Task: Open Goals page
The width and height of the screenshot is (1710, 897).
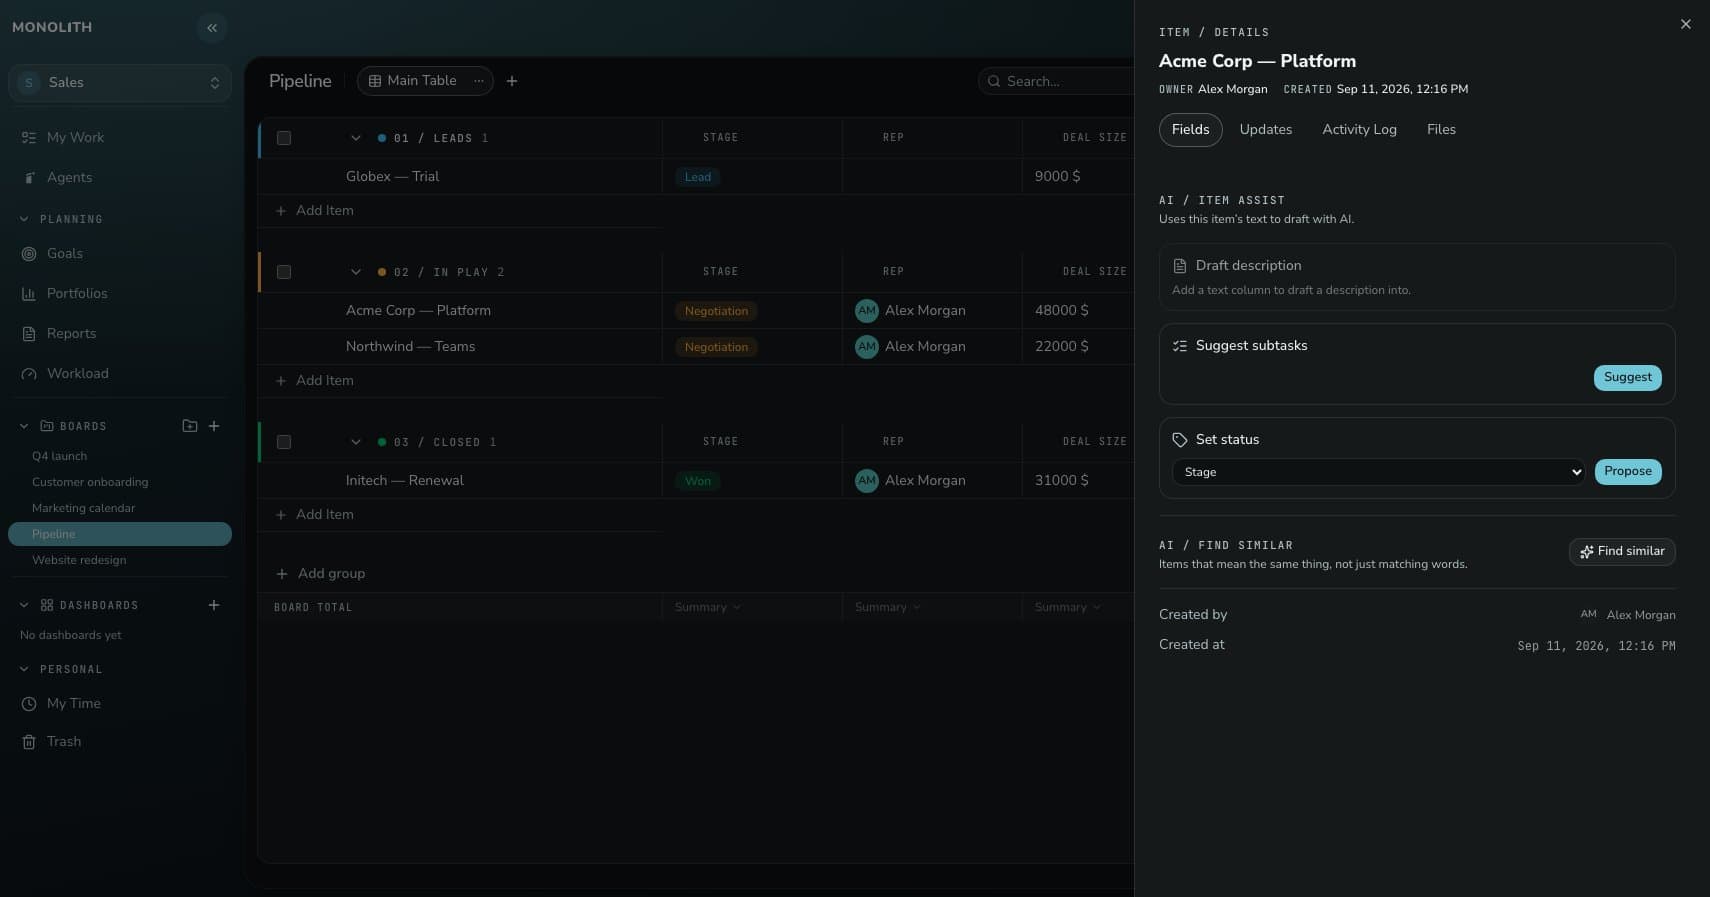Action: [120, 253]
